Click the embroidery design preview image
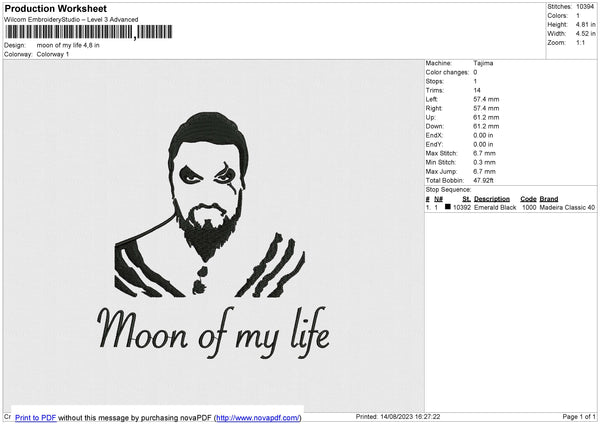Viewport: 600px width, 424px height. point(214,236)
